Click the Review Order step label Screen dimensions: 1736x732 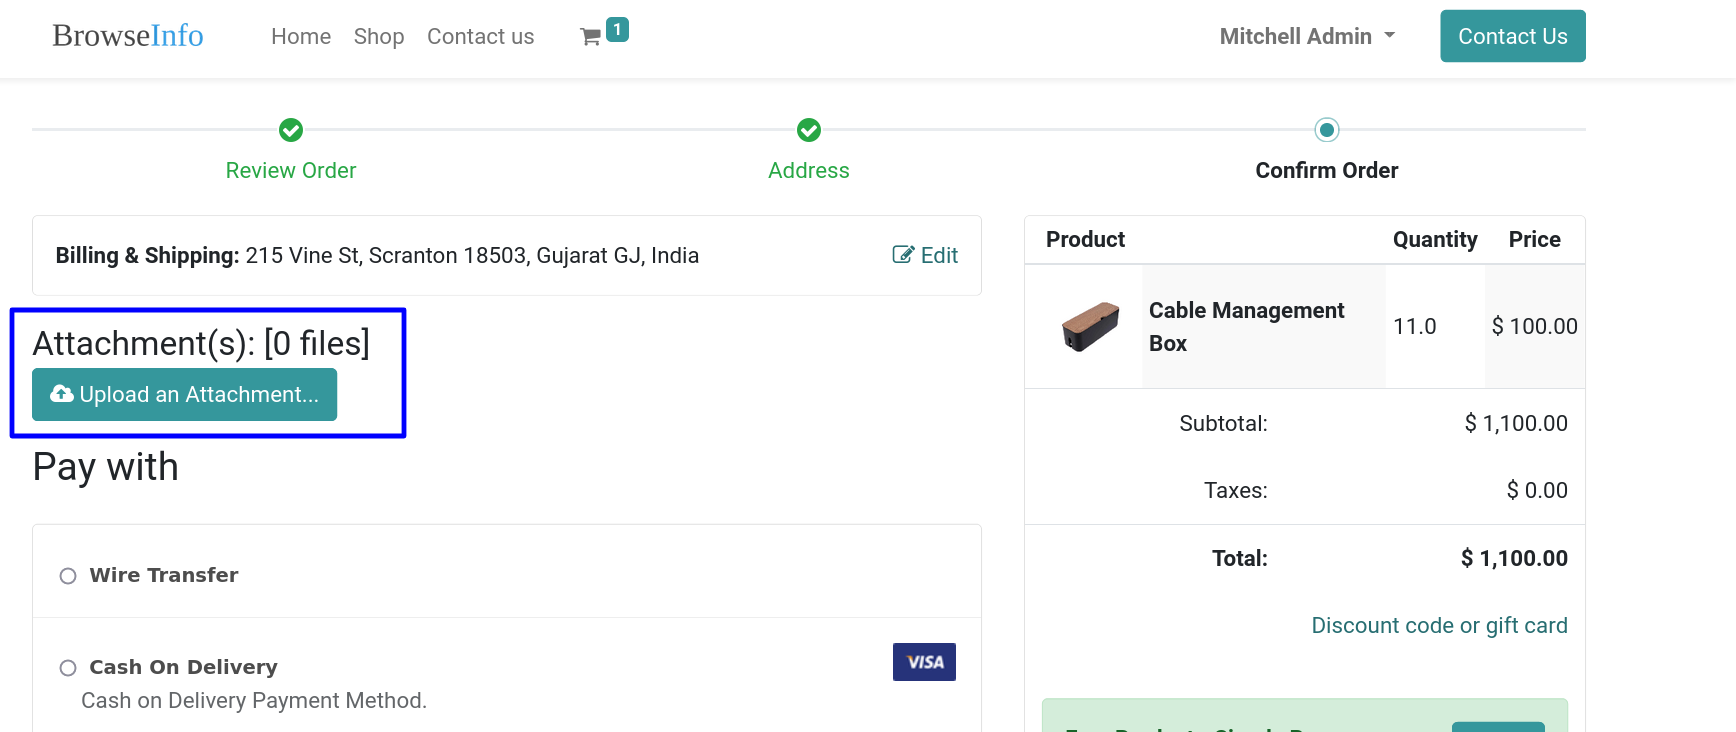tap(291, 171)
